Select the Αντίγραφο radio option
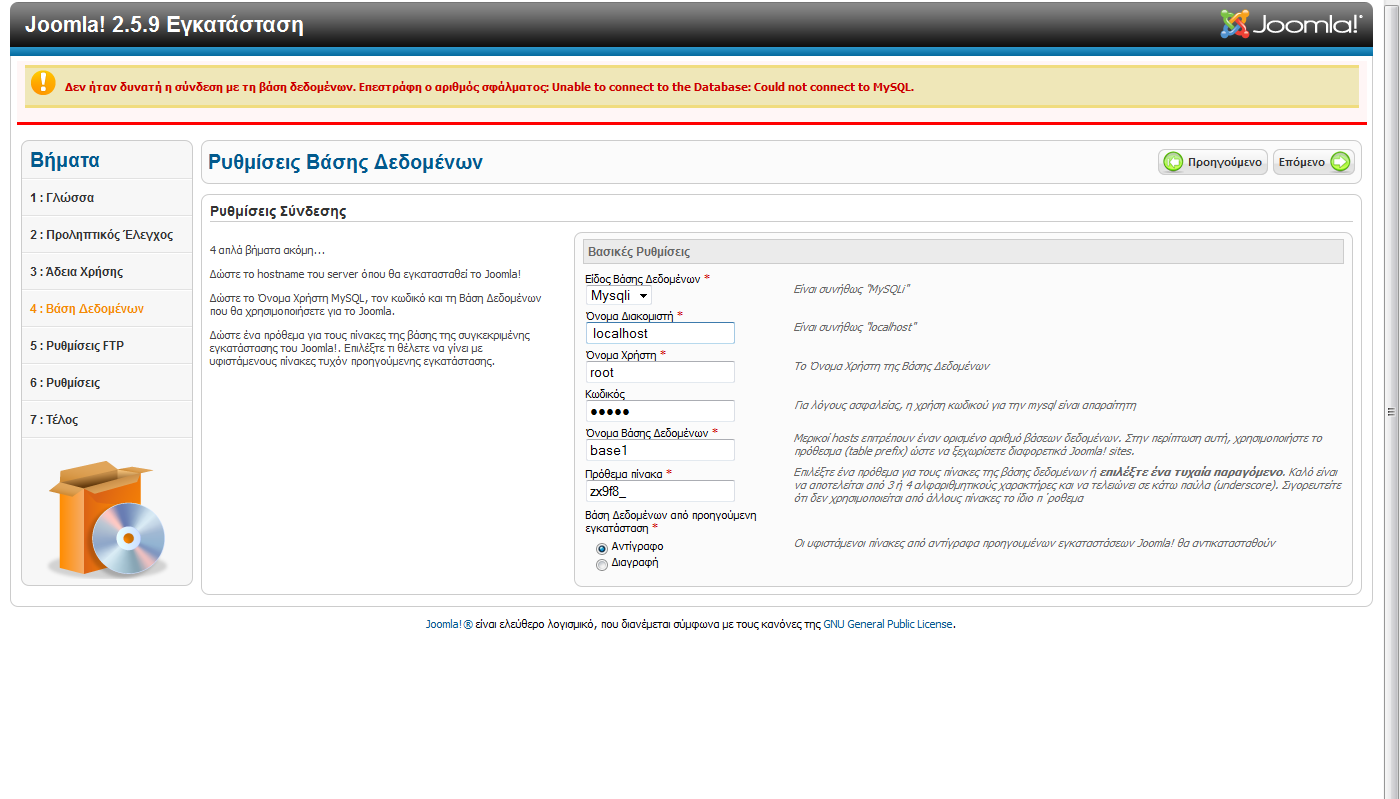The height and width of the screenshot is (799, 1400). tap(602, 548)
